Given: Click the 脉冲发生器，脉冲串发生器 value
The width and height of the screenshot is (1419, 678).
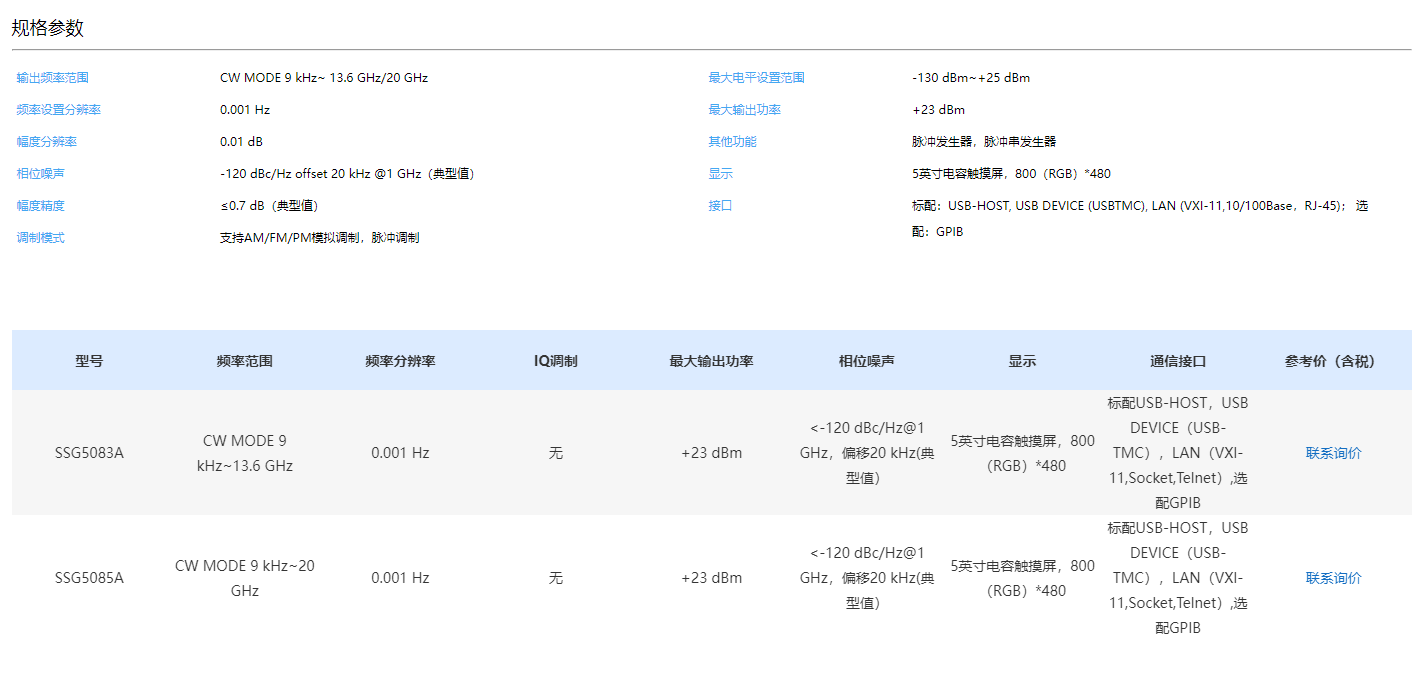Looking at the screenshot, I should 984,142.
